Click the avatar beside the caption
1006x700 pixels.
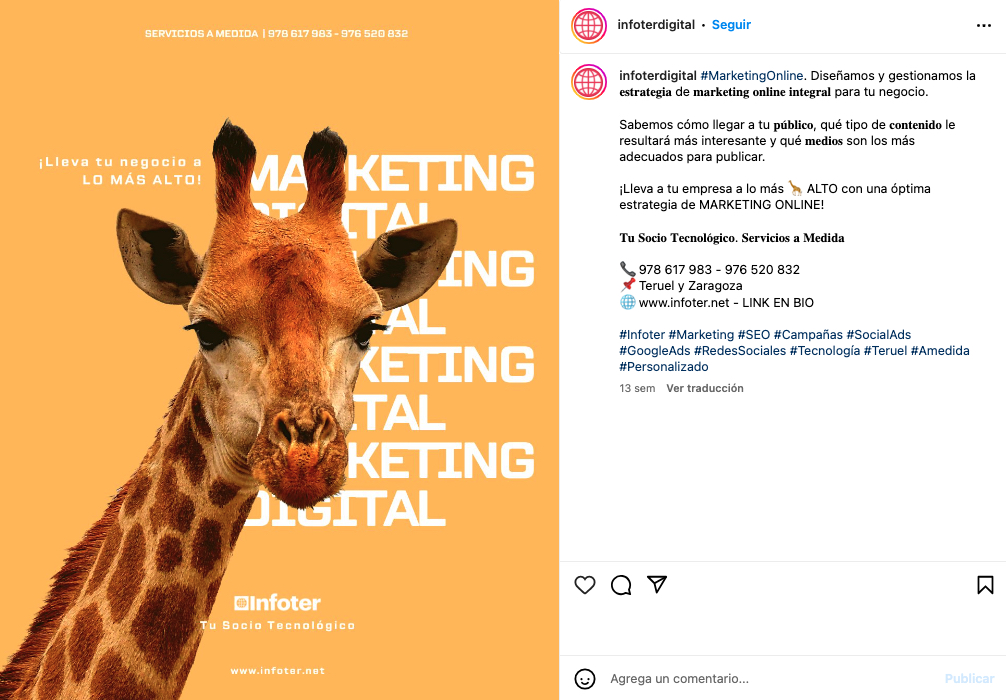pyautogui.click(x=589, y=82)
